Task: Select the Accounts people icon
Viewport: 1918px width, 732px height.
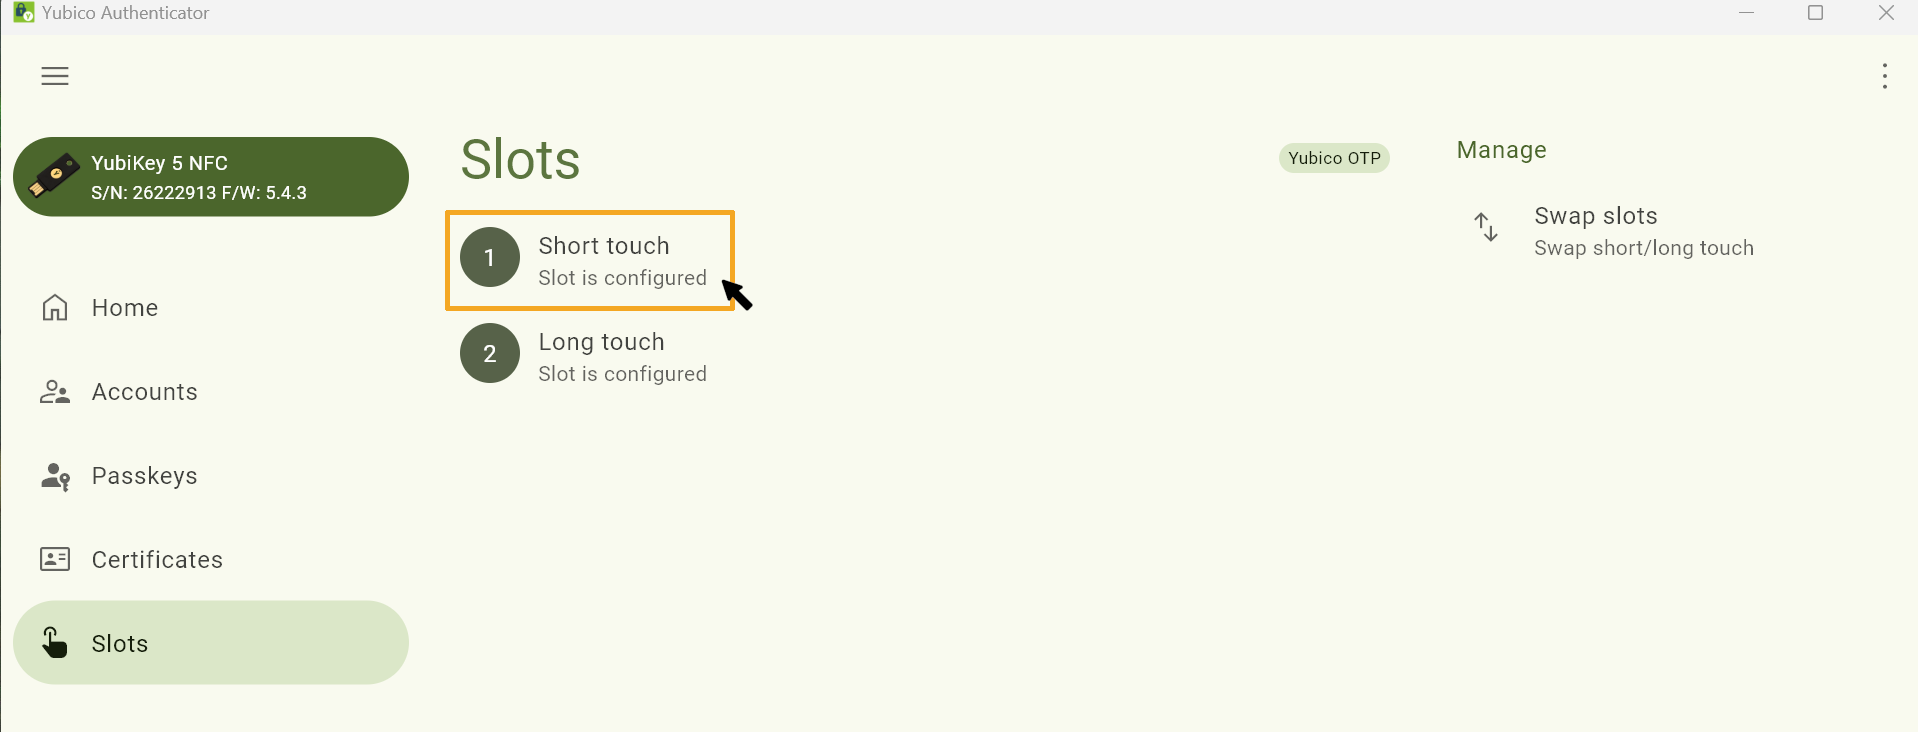Action: (54, 391)
